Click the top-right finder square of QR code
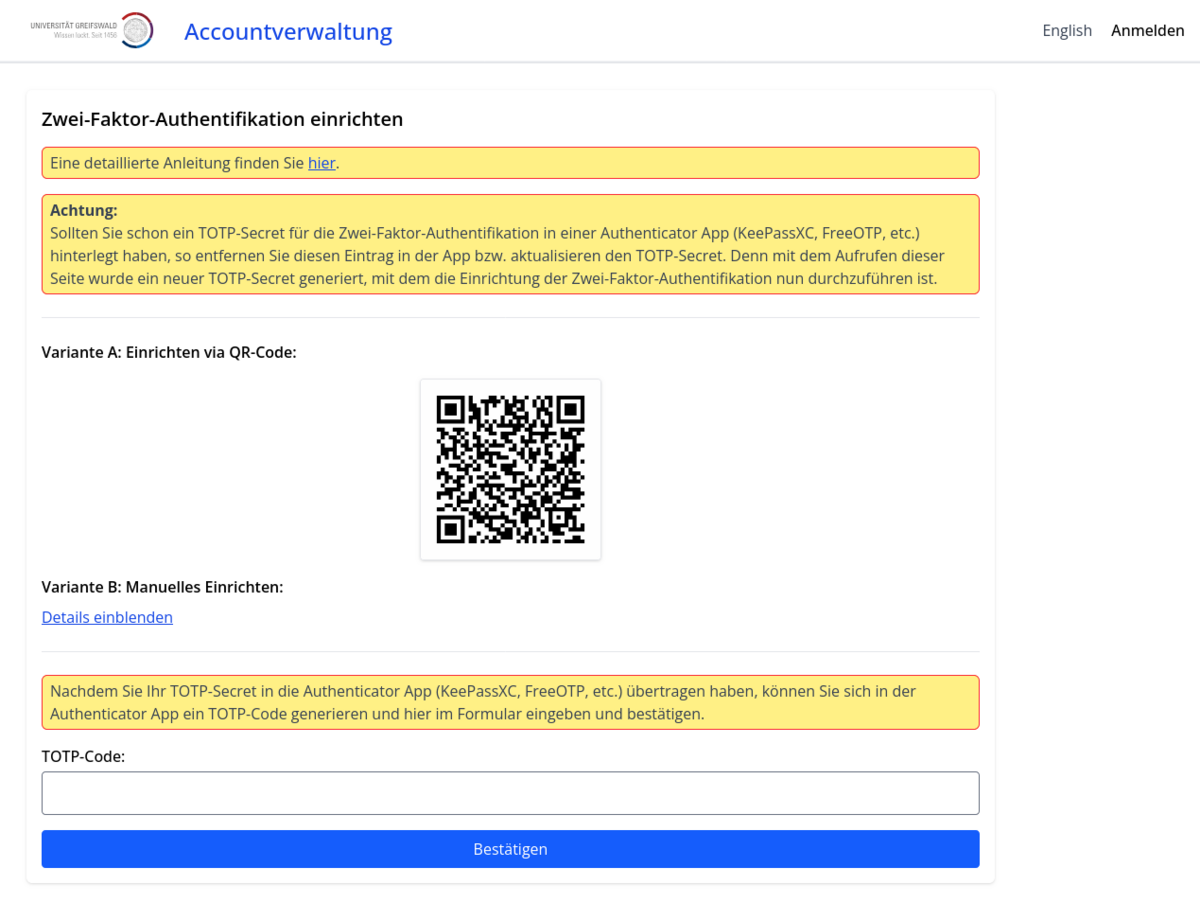The width and height of the screenshot is (1200, 903). pos(571,409)
